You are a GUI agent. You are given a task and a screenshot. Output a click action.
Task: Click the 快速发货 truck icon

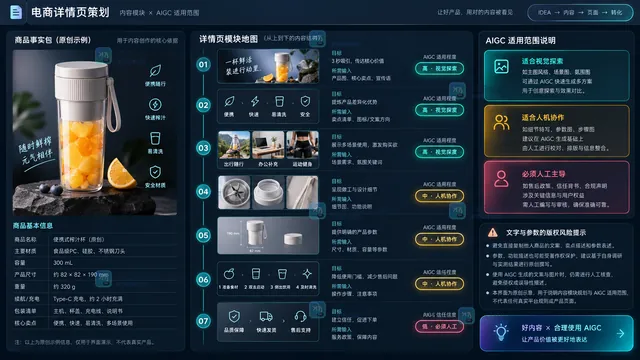pyautogui.click(x=266, y=316)
